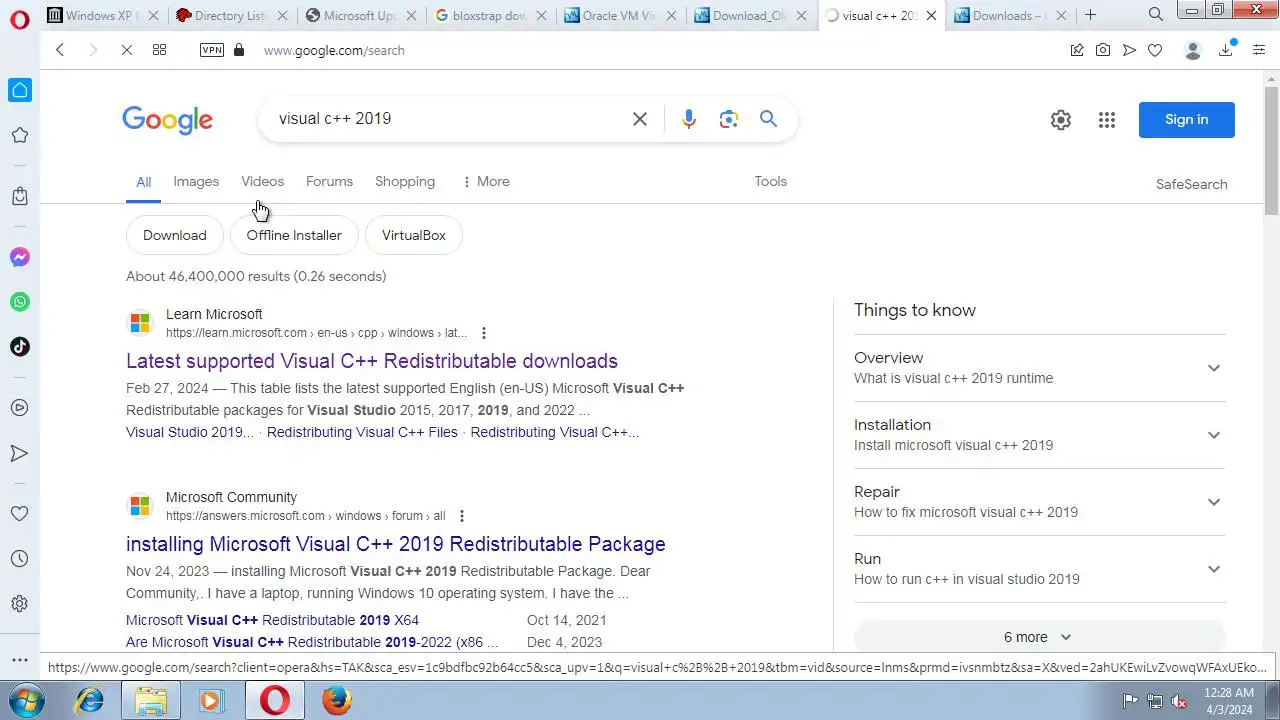Search by image with the Google Lens icon
The image size is (1280, 720).
tap(729, 119)
